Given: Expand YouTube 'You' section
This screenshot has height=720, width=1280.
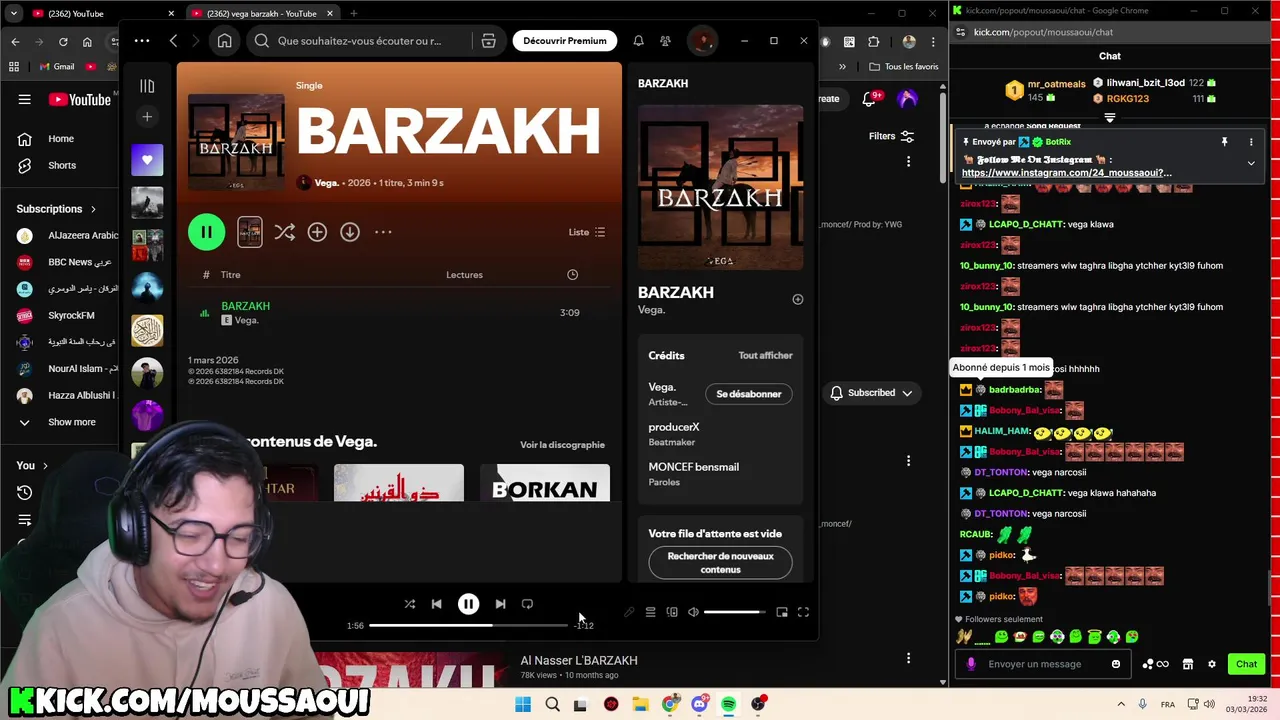Looking at the screenshot, I should click(x=32, y=465).
